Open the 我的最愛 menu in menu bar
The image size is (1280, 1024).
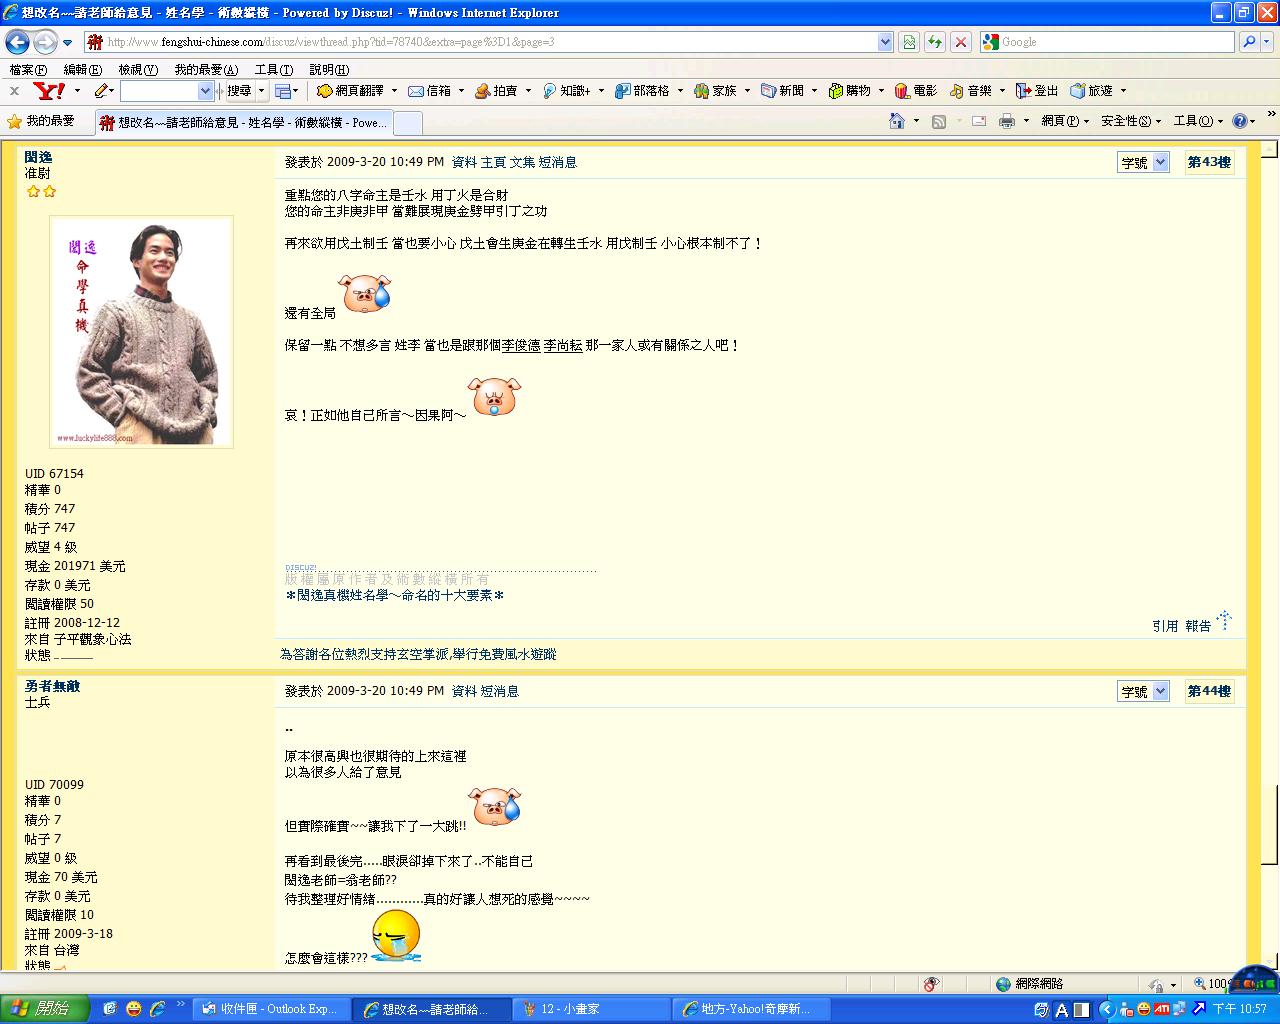(x=205, y=70)
